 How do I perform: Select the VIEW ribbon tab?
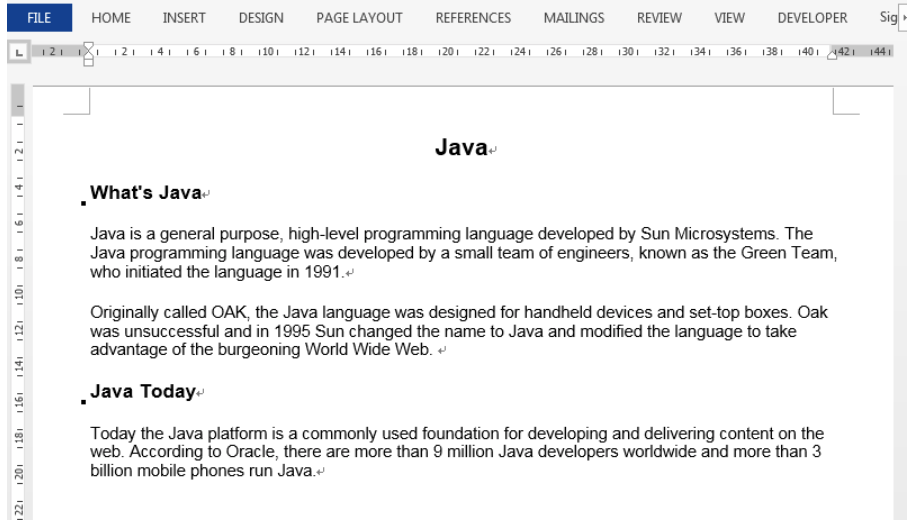tap(730, 18)
